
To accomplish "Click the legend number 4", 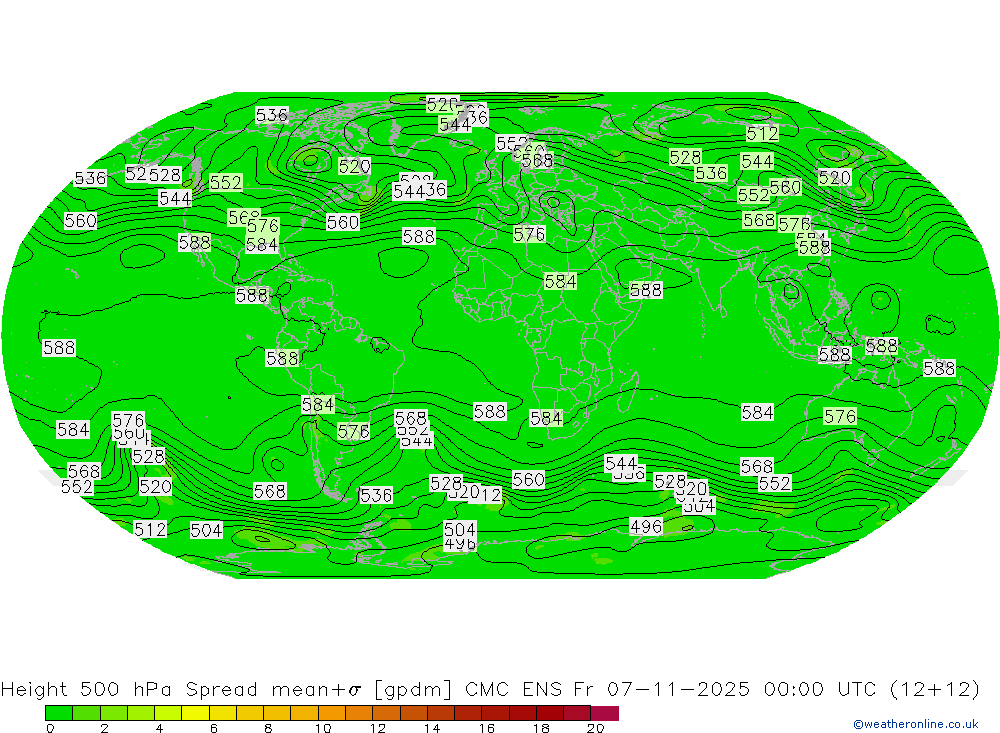I will point(159,728).
